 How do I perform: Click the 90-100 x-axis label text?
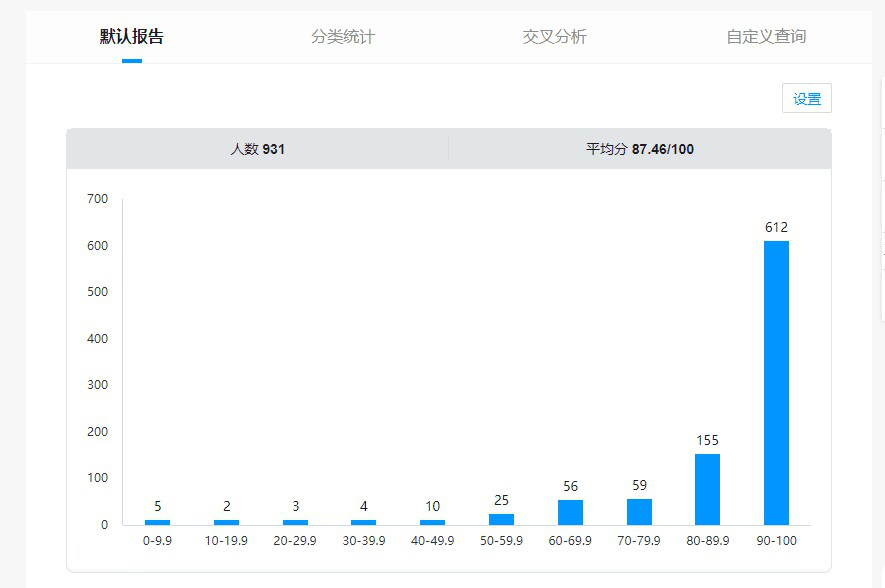tap(776, 541)
